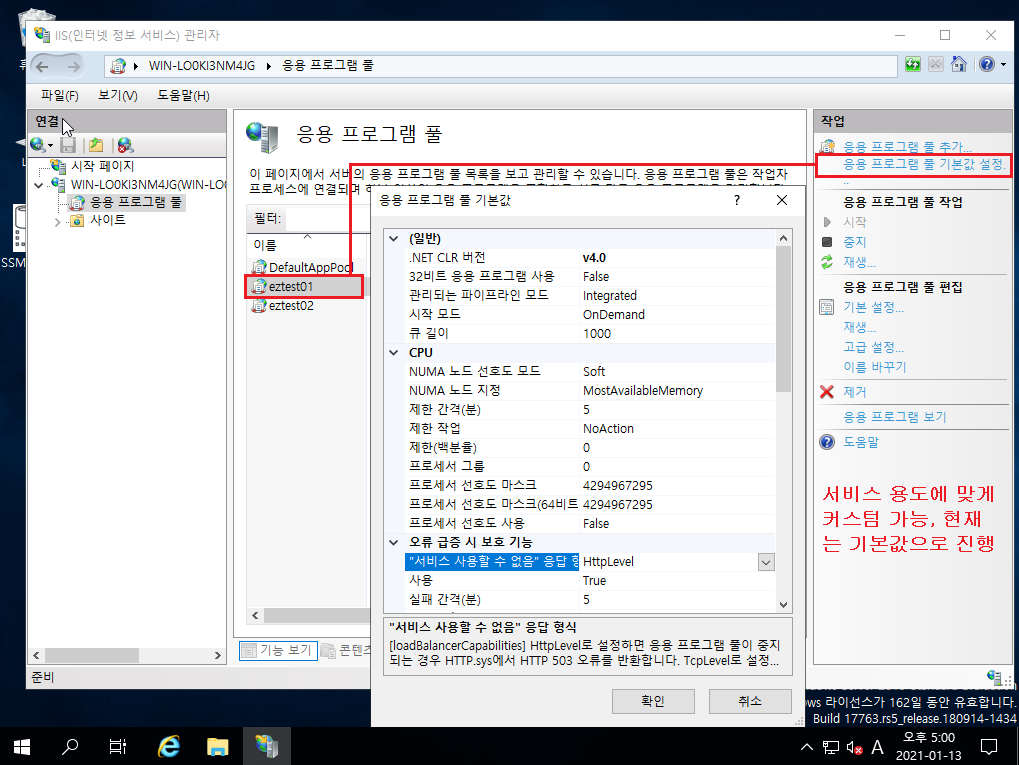Click the up folder icon in Connections toolbar

click(96, 145)
